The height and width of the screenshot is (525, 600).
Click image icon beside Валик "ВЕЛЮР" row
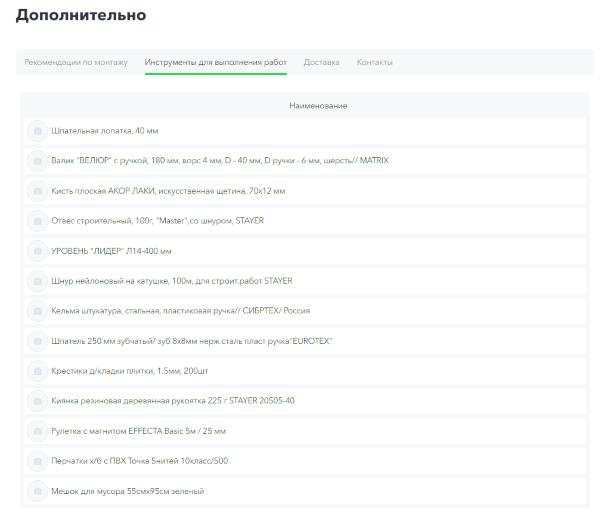click(38, 161)
